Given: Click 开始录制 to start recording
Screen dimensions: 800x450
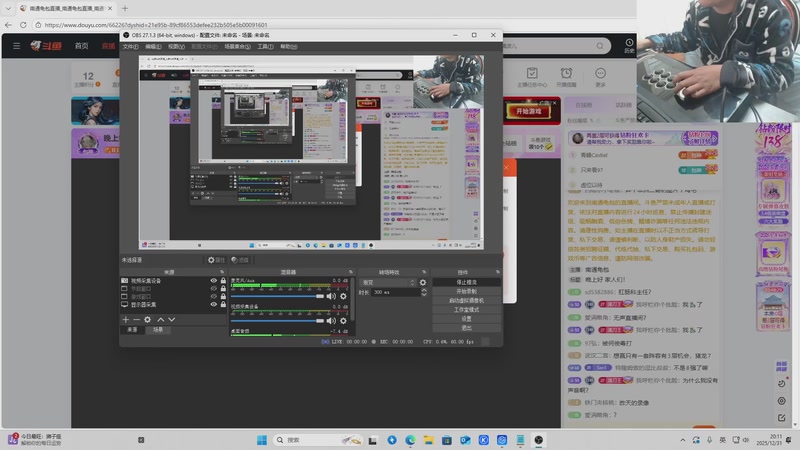Looking at the screenshot, I should click(x=466, y=291).
